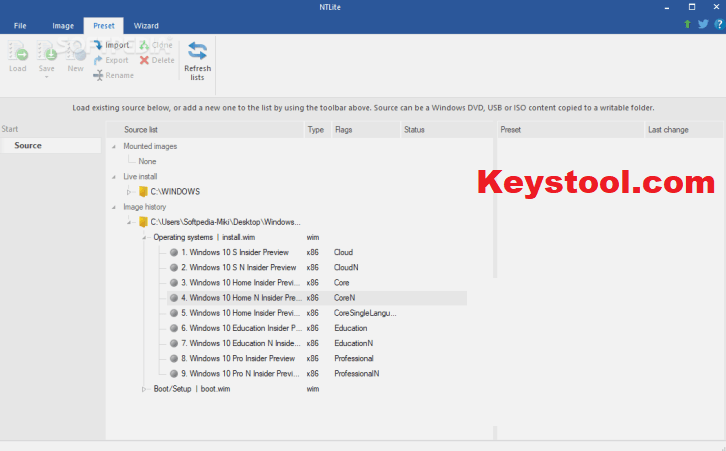Click the Cloud flag text
Image resolution: width=726 pixels, height=451 pixels.
(x=343, y=252)
